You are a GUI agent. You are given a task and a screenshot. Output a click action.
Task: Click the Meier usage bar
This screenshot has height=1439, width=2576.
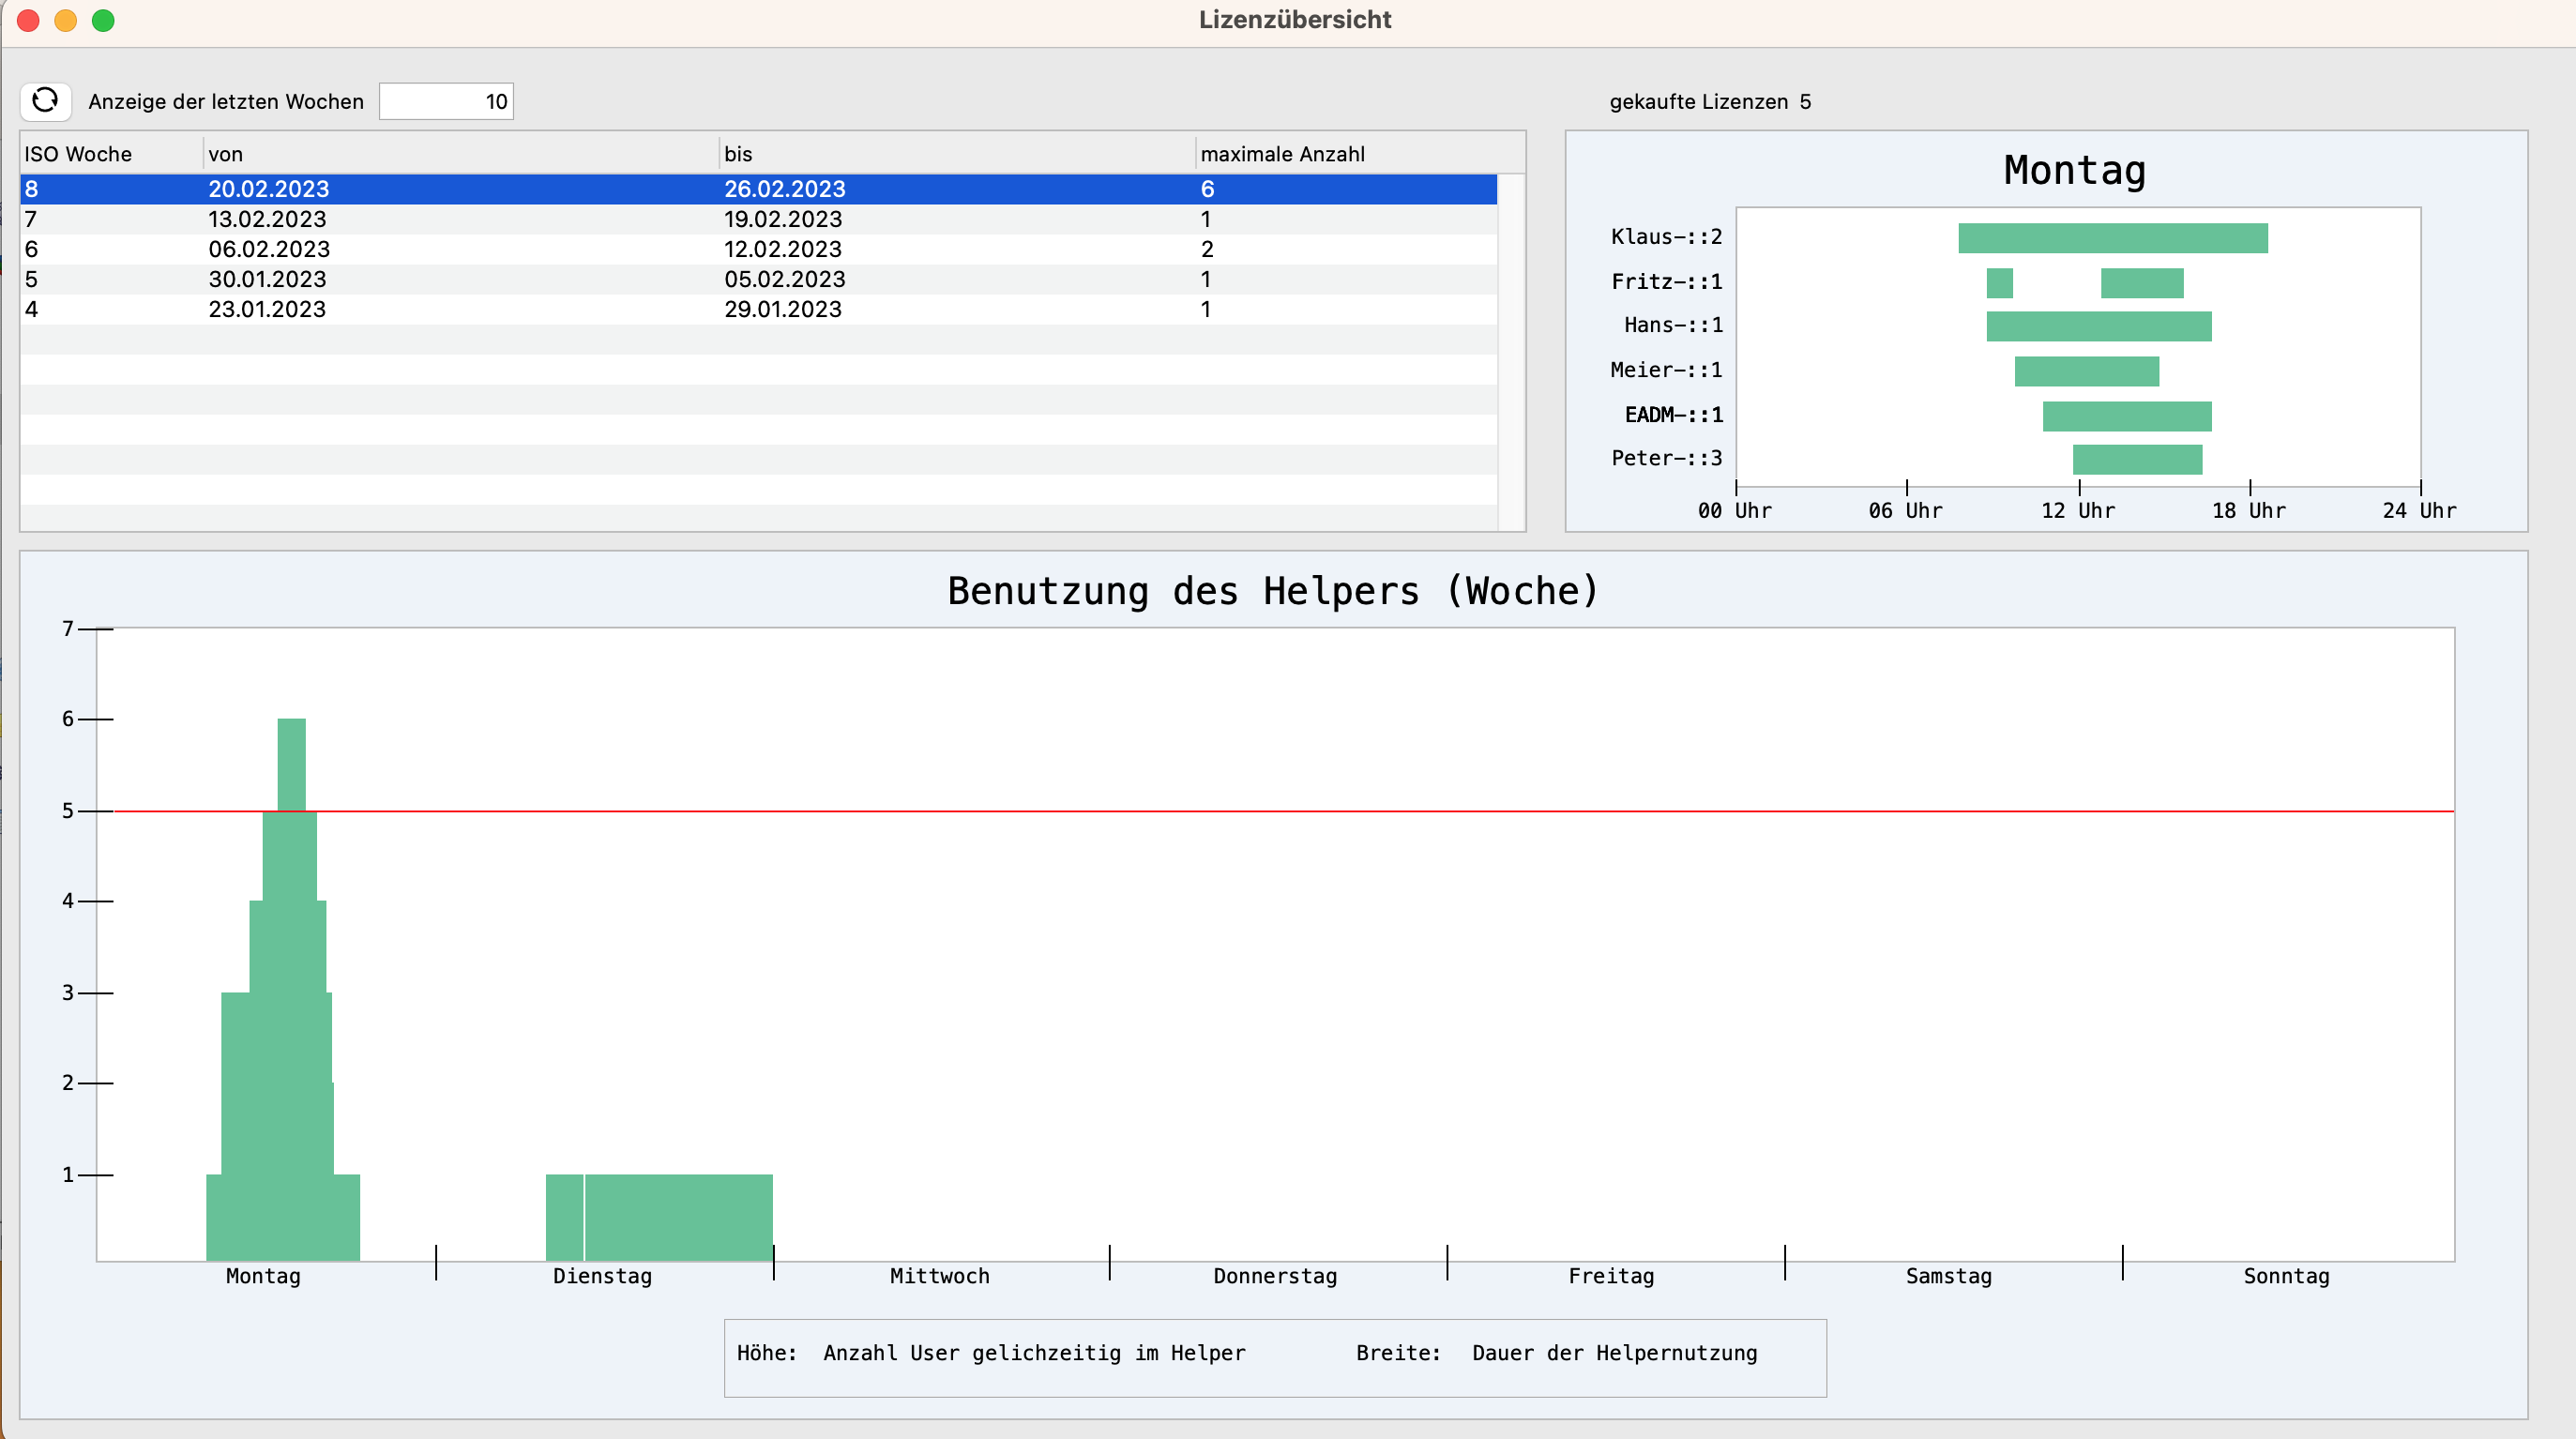click(2086, 371)
